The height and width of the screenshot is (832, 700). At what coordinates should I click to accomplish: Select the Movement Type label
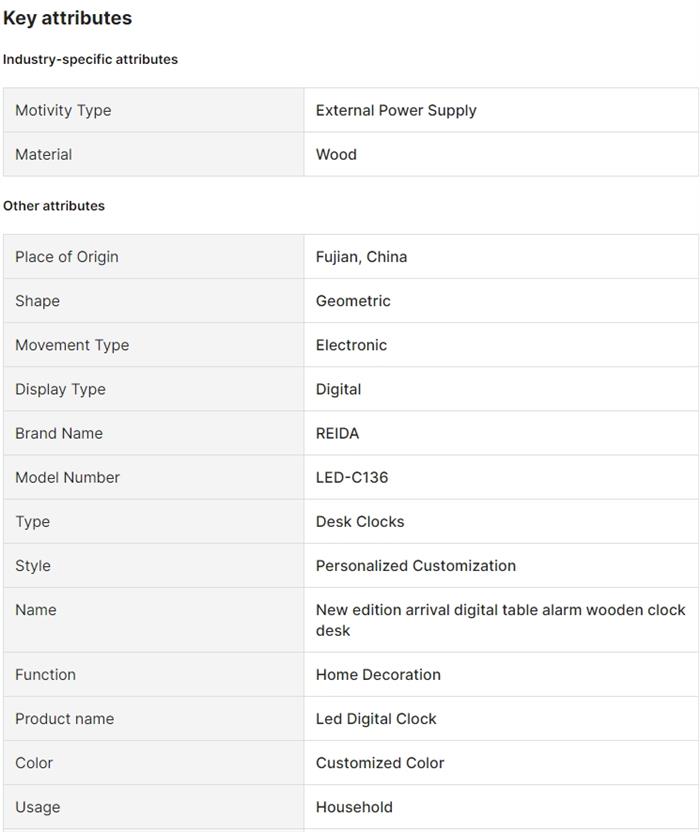[72, 345]
